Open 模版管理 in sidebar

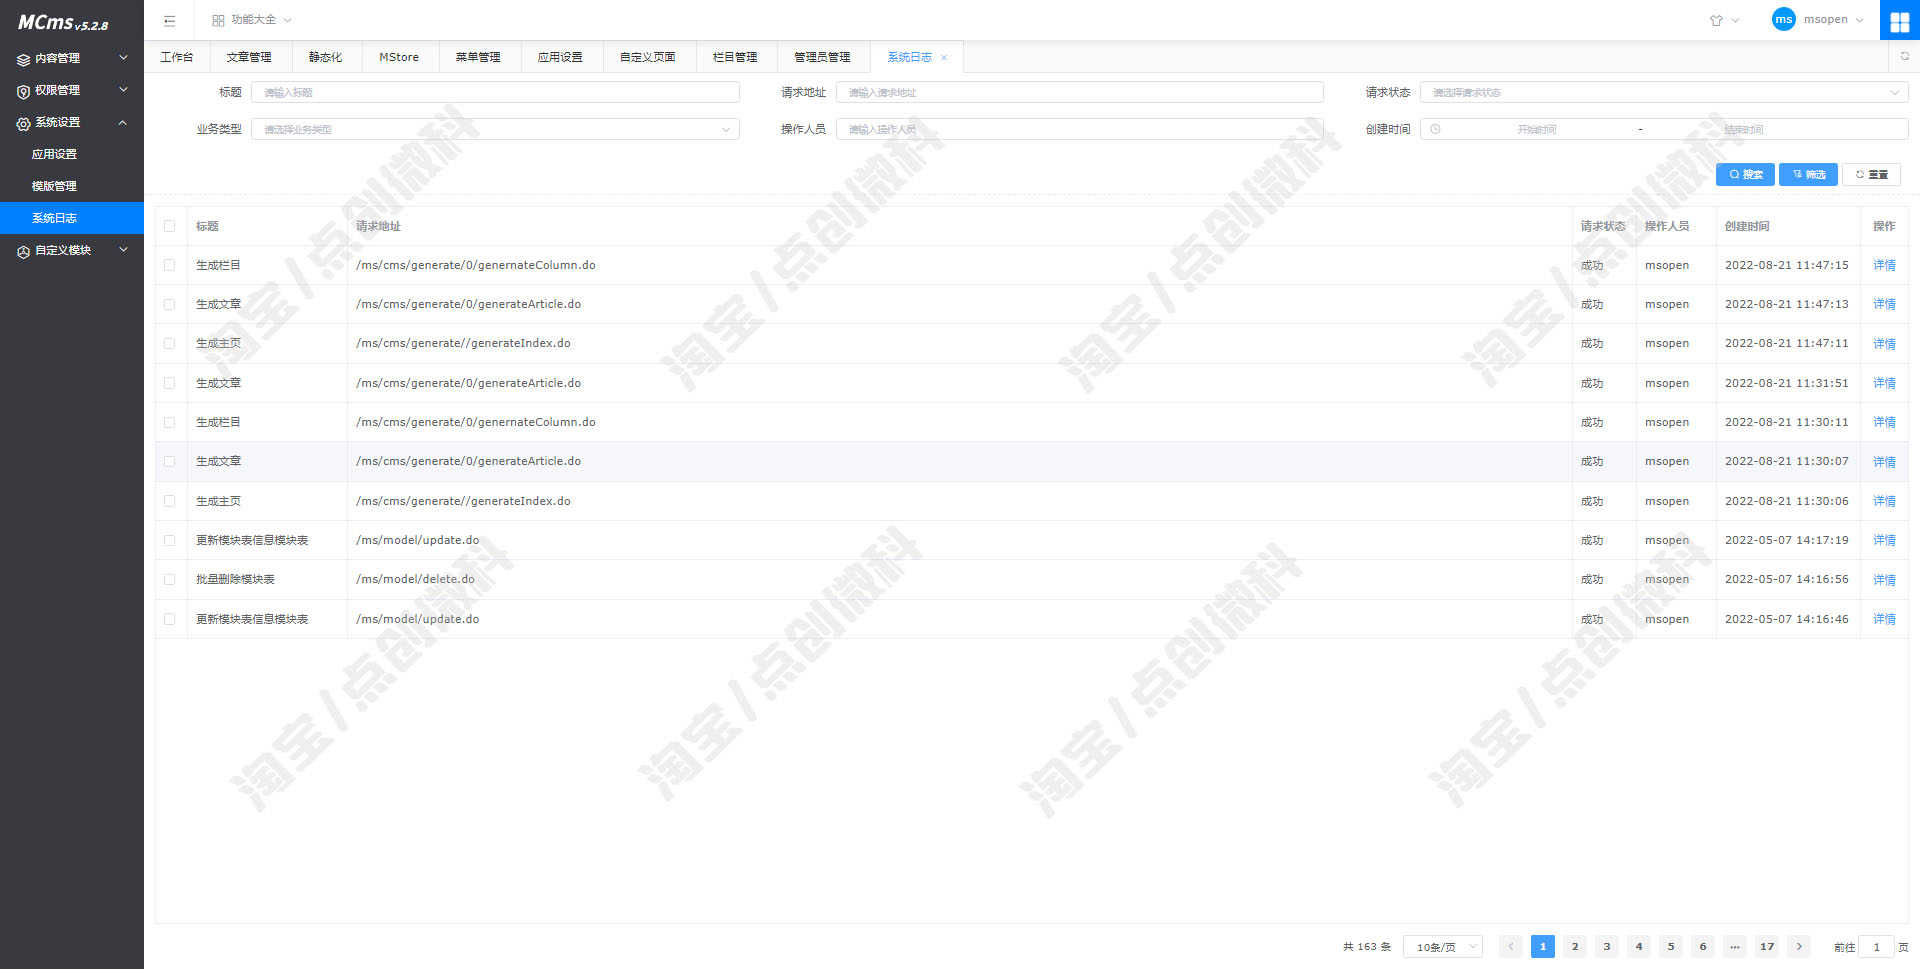[72, 186]
